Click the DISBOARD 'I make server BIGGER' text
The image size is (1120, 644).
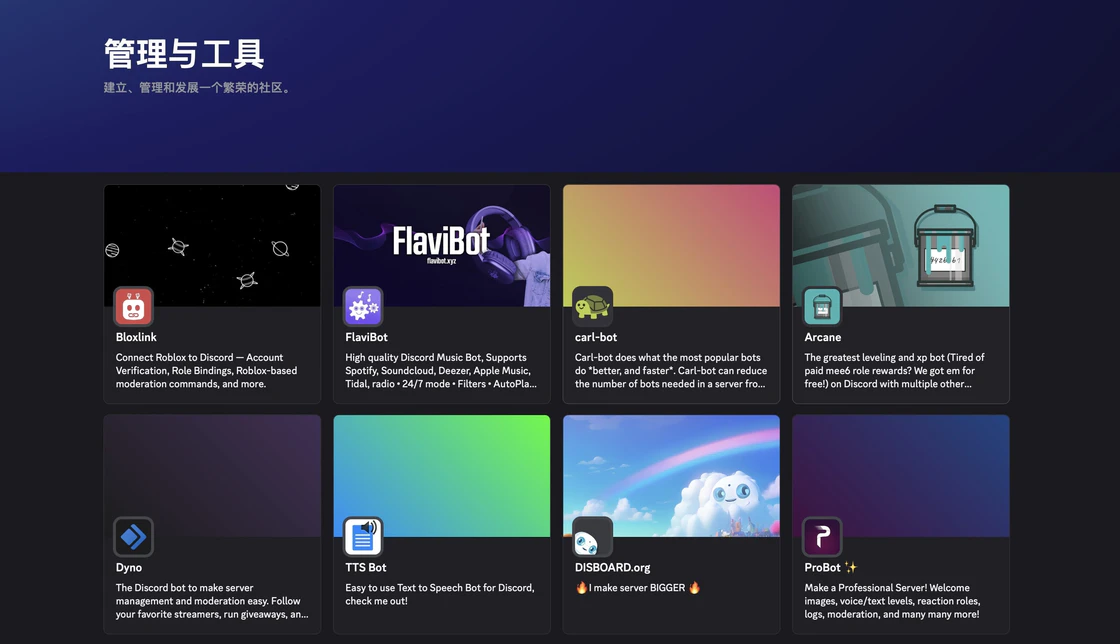[x=638, y=588]
